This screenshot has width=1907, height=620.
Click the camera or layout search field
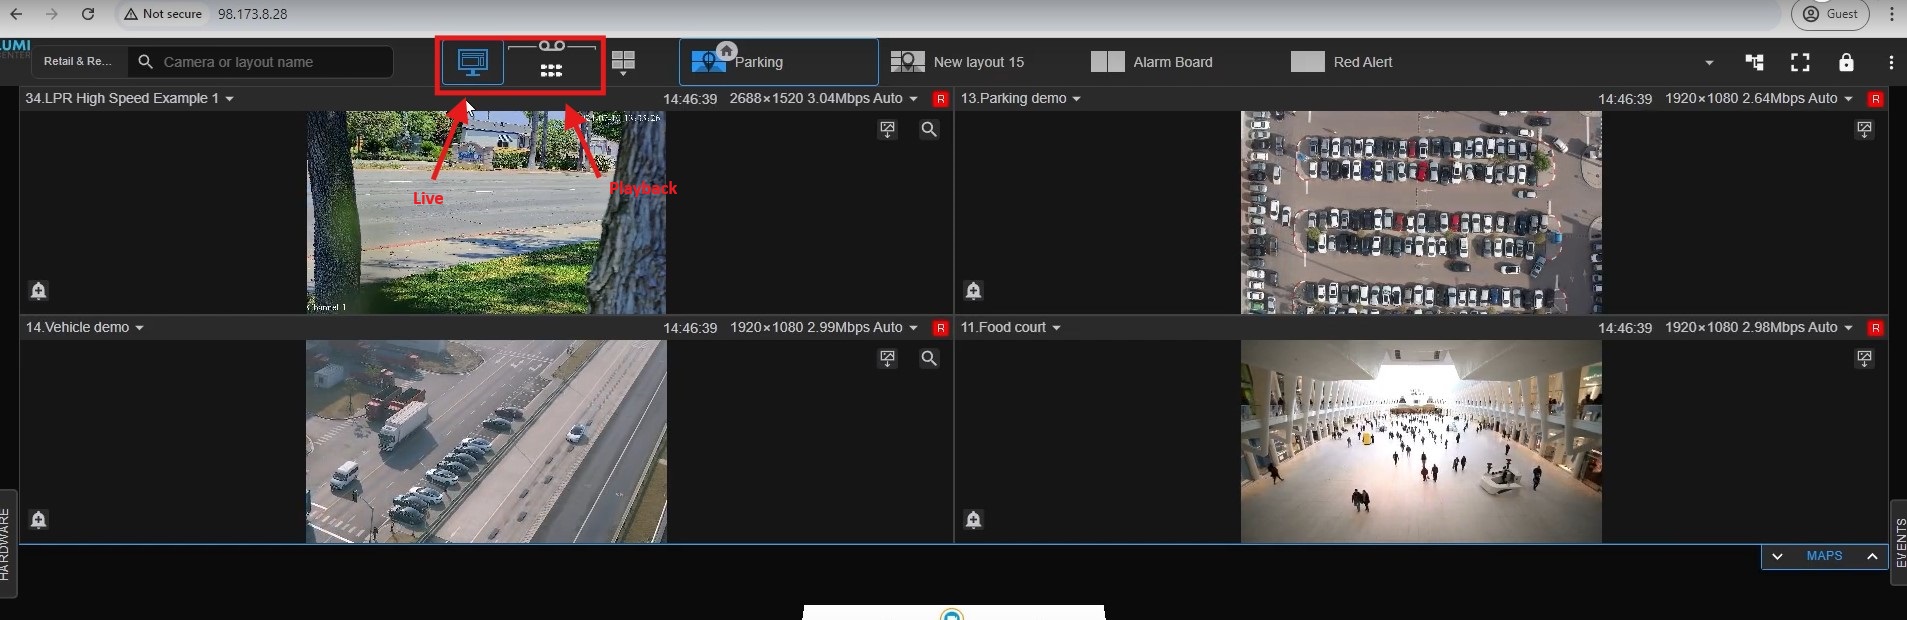pos(272,62)
